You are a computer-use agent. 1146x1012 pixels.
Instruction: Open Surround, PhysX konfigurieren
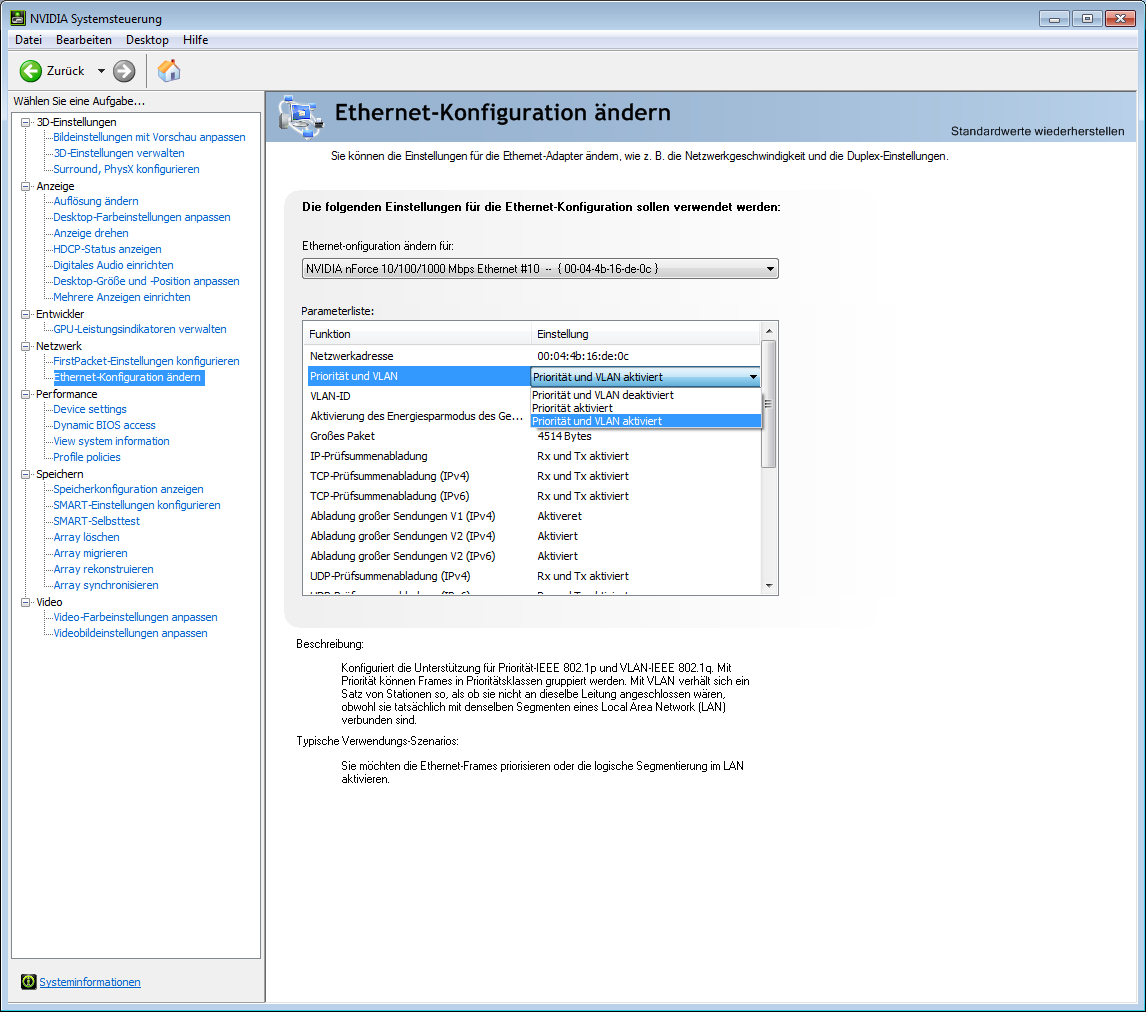126,169
